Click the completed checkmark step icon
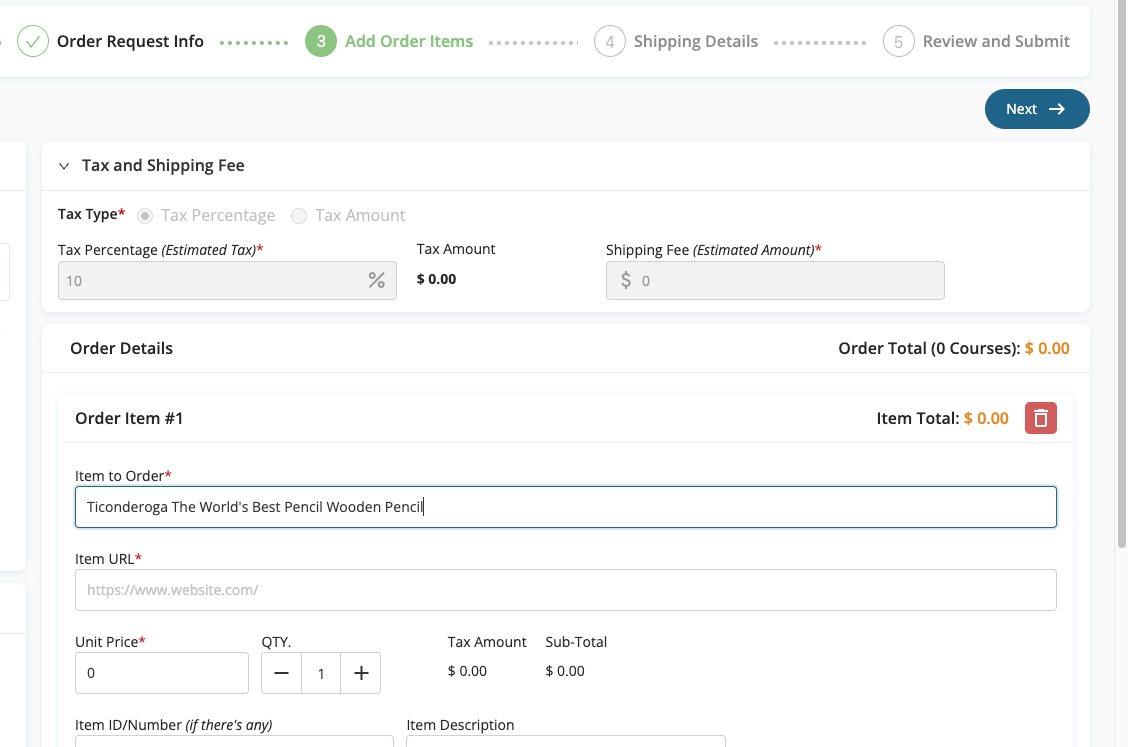 [32, 42]
